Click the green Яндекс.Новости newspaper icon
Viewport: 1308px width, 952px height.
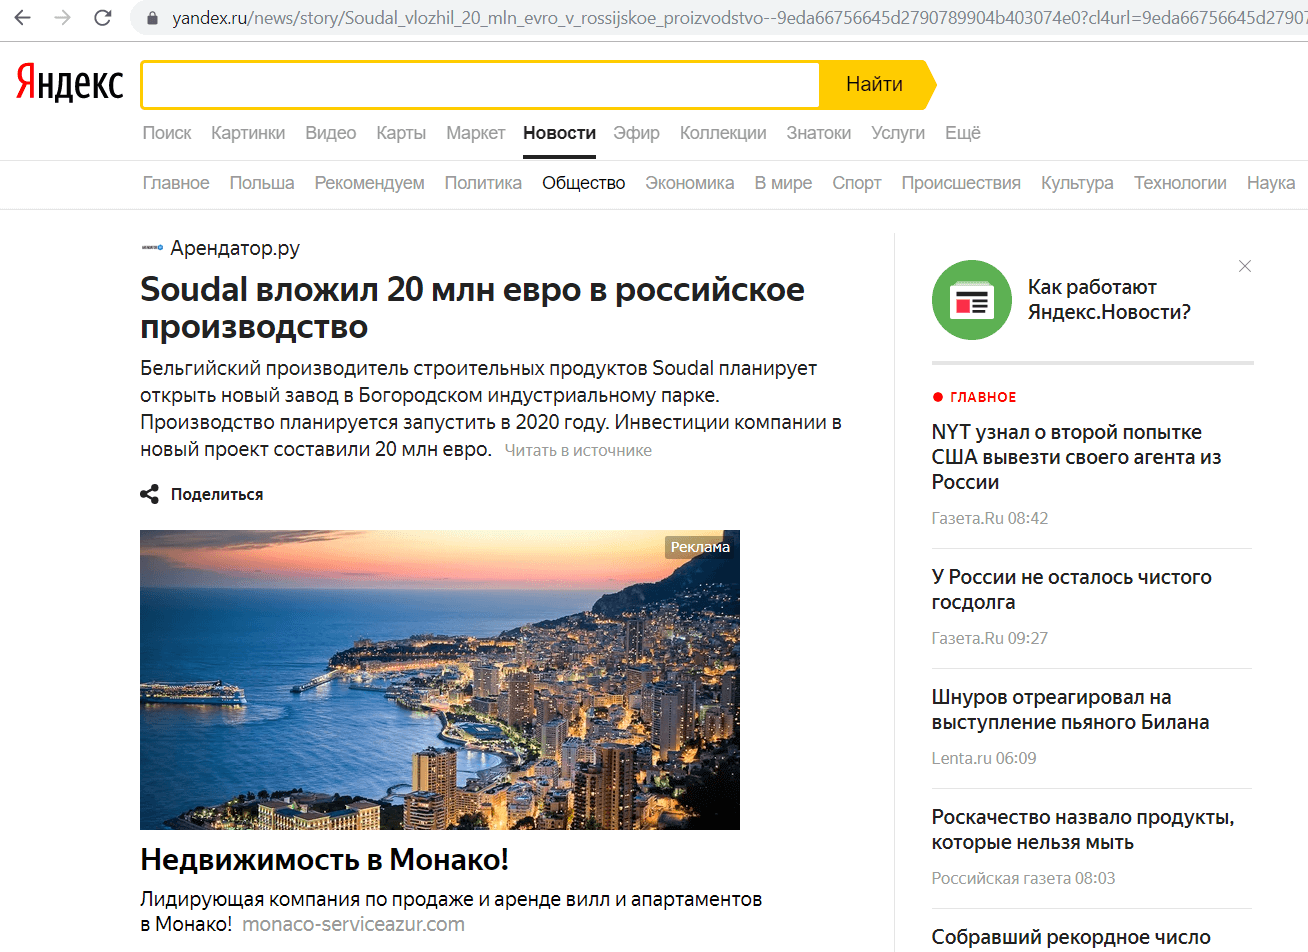[972, 300]
